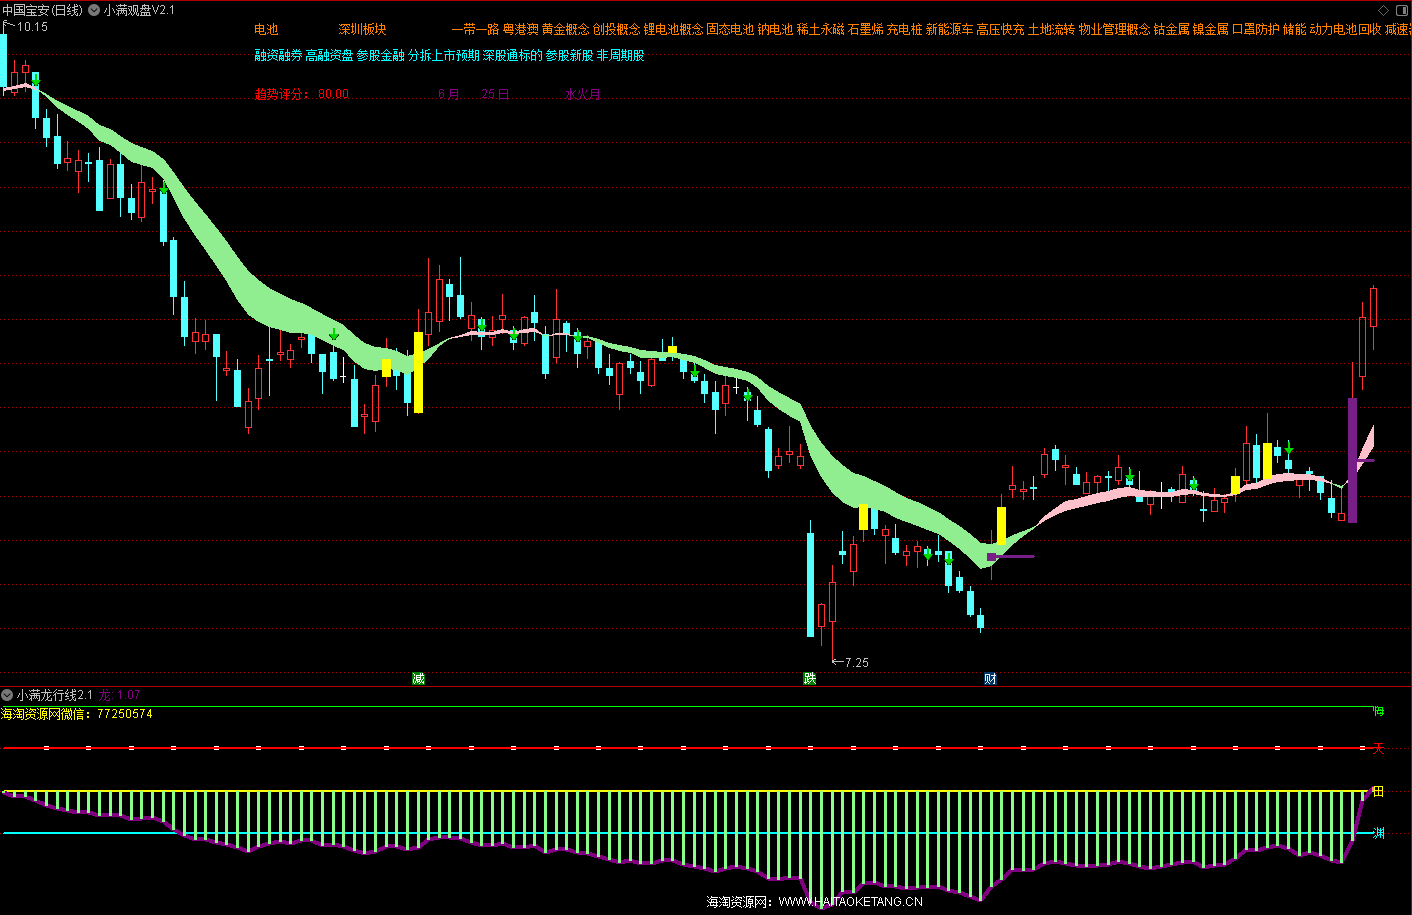Click the 镍金属 concept tag
Viewport: 1412px width, 915px height.
[1210, 30]
